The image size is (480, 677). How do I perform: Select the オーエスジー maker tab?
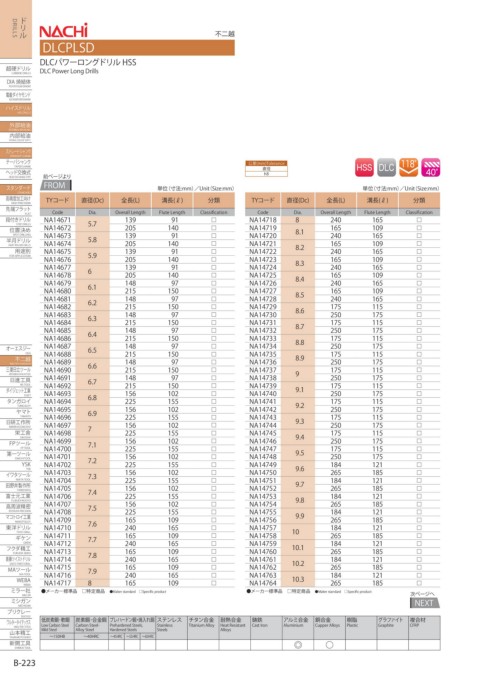pyautogui.click(x=16, y=350)
